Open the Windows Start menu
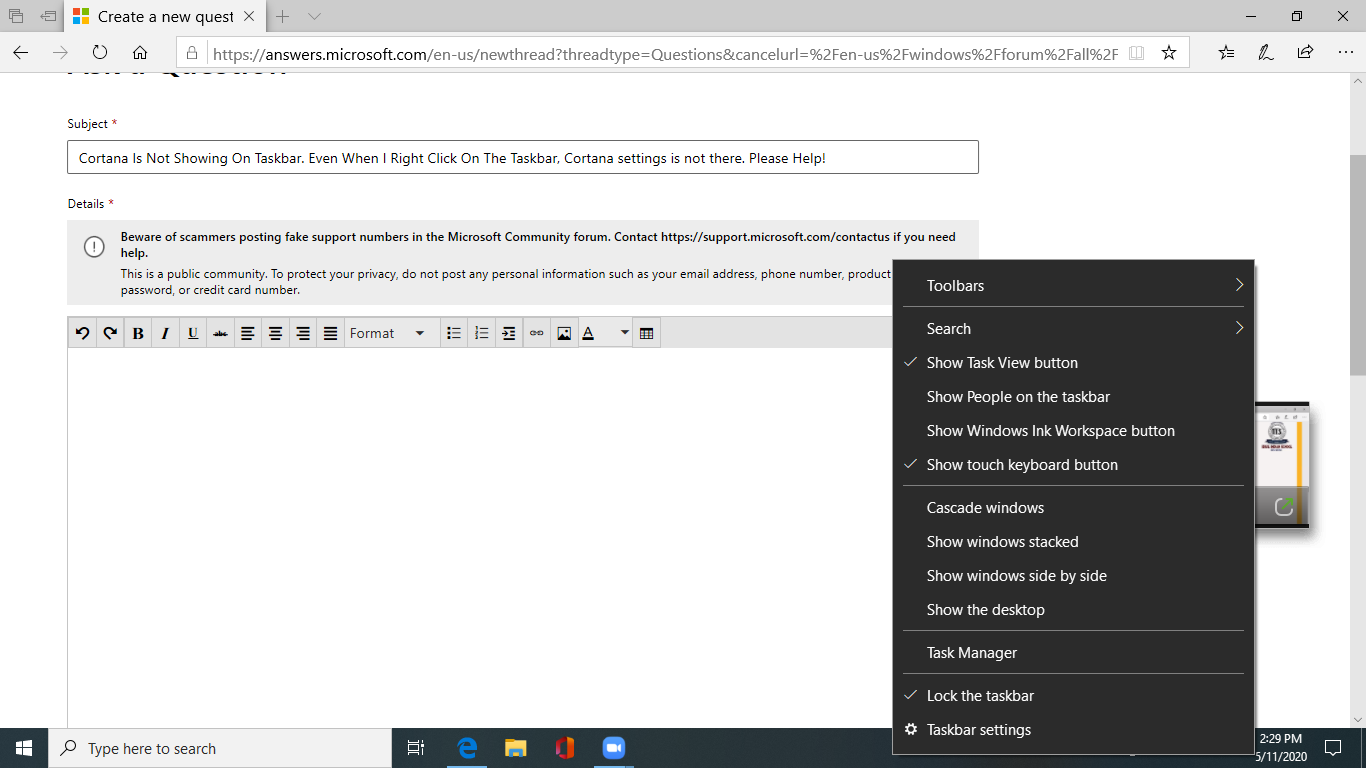Viewport: 1366px width, 768px height. 24,748
